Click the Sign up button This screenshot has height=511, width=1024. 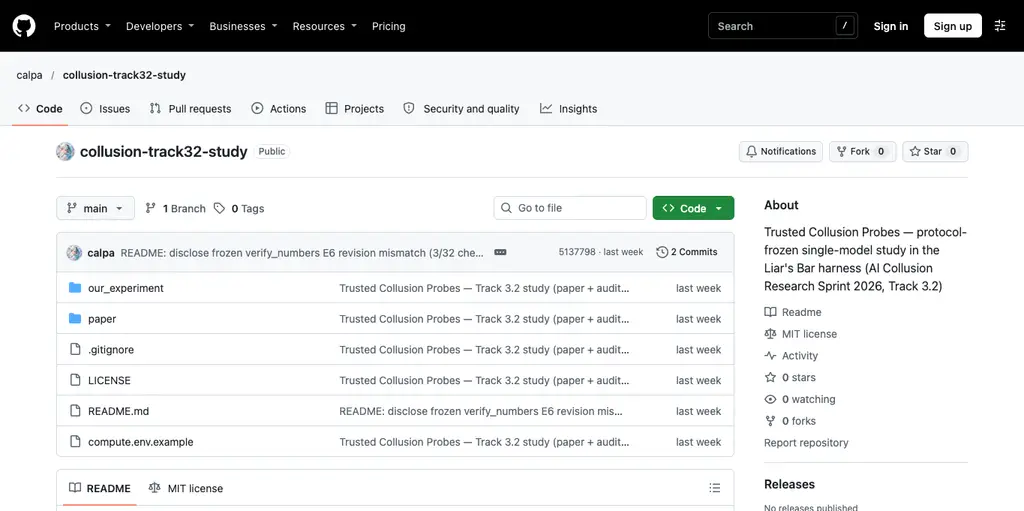[952, 26]
